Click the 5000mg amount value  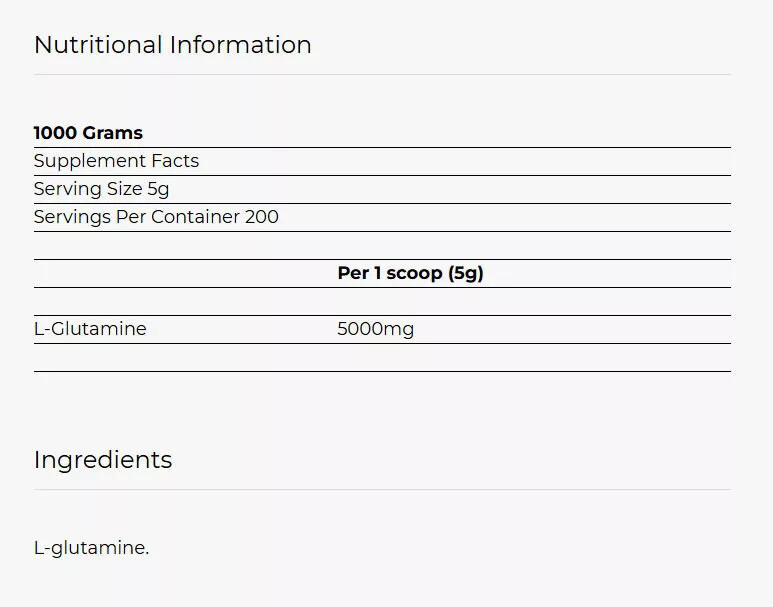(x=375, y=329)
